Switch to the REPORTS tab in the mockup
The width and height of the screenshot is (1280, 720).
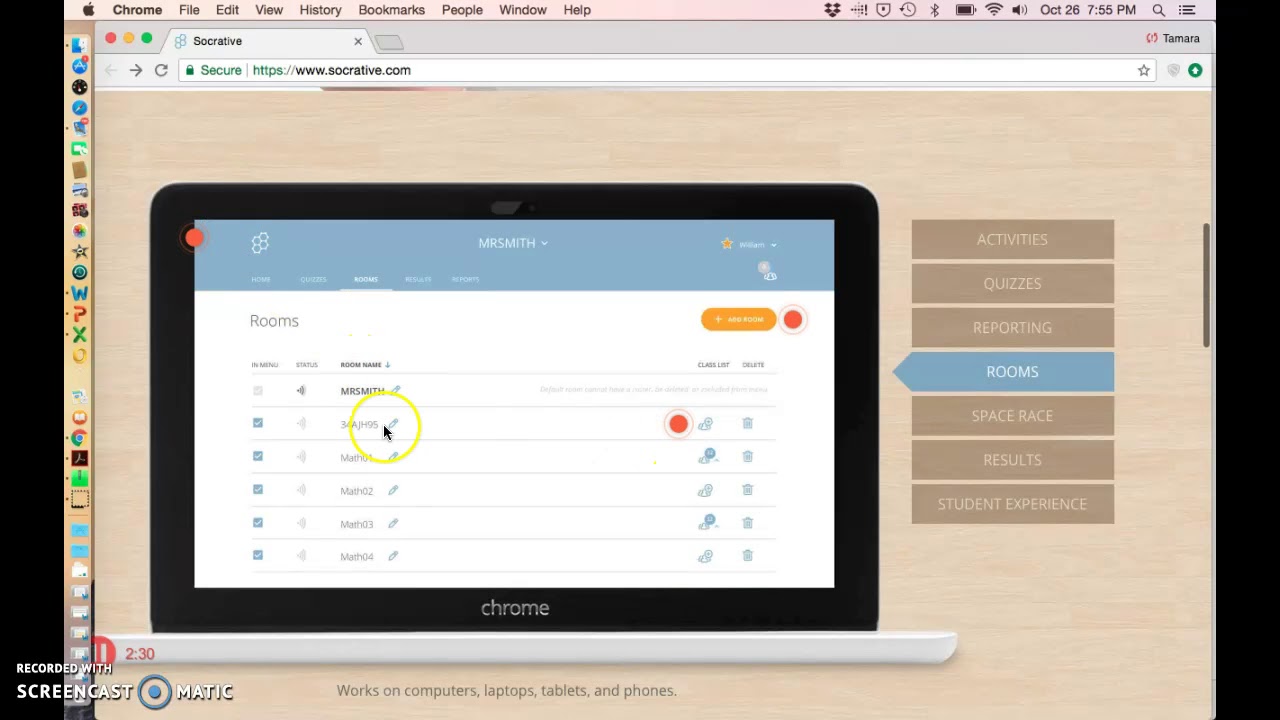click(465, 279)
